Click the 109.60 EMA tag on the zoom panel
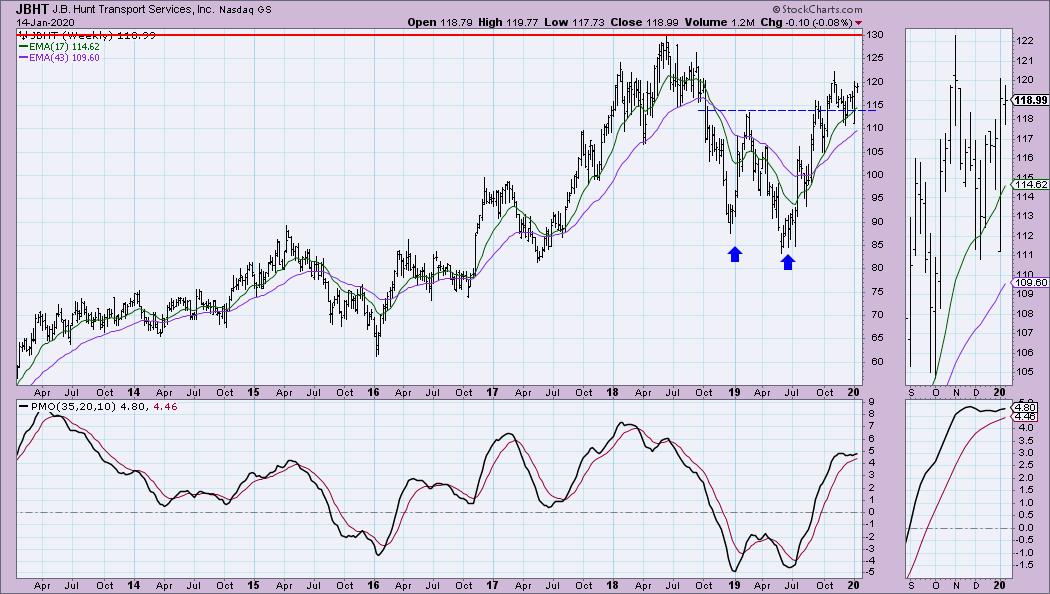Image resolution: width=1050 pixels, height=594 pixels. click(1031, 283)
